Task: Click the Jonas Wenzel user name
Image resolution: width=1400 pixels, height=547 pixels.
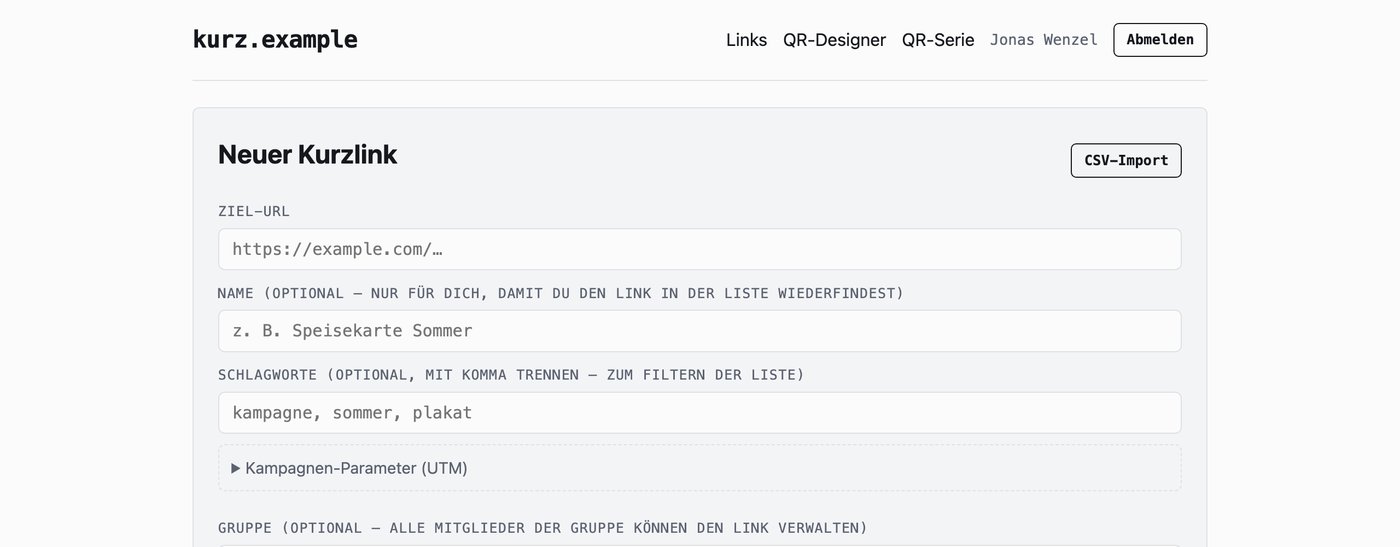Action: (x=1044, y=40)
